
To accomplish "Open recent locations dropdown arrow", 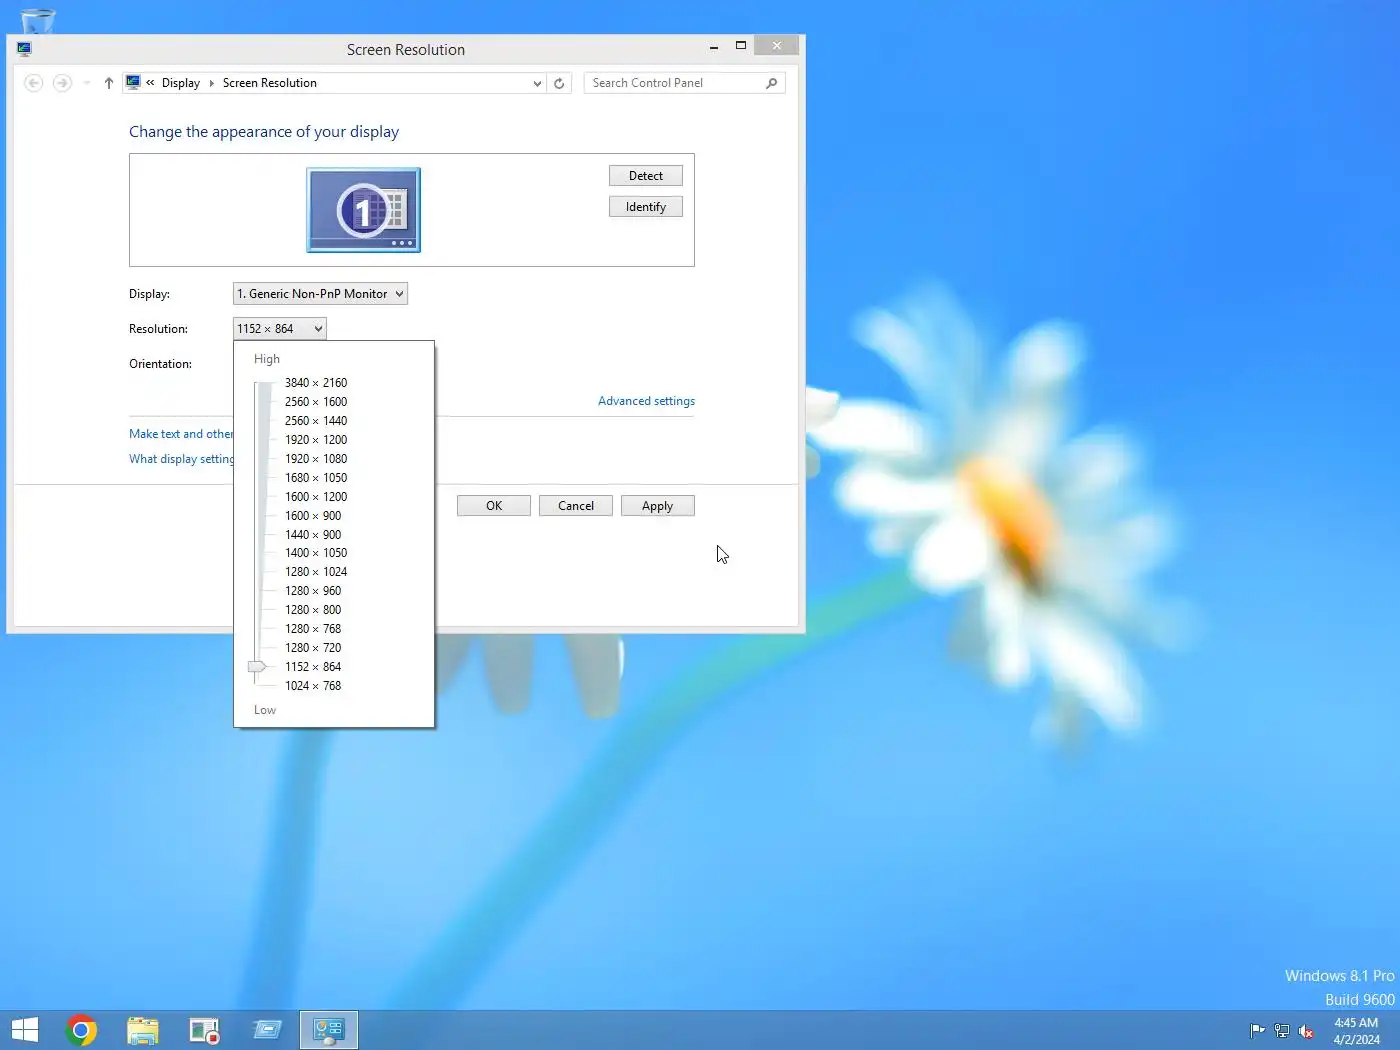I will click(86, 83).
